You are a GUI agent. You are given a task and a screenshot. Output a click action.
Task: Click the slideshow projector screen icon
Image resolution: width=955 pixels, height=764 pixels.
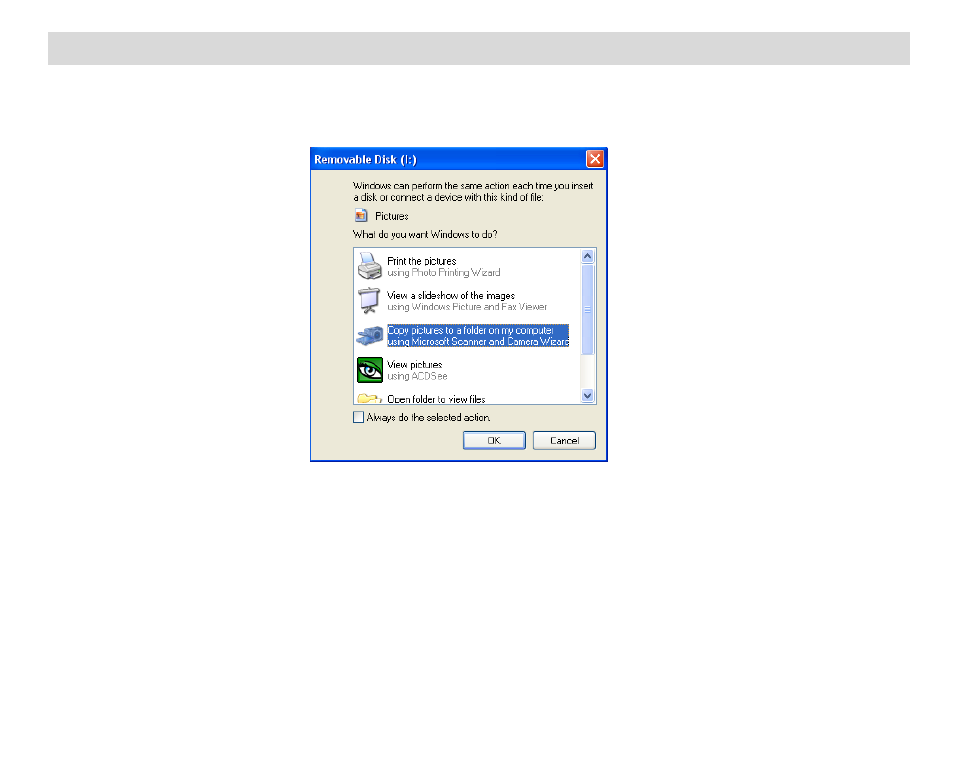click(x=369, y=301)
